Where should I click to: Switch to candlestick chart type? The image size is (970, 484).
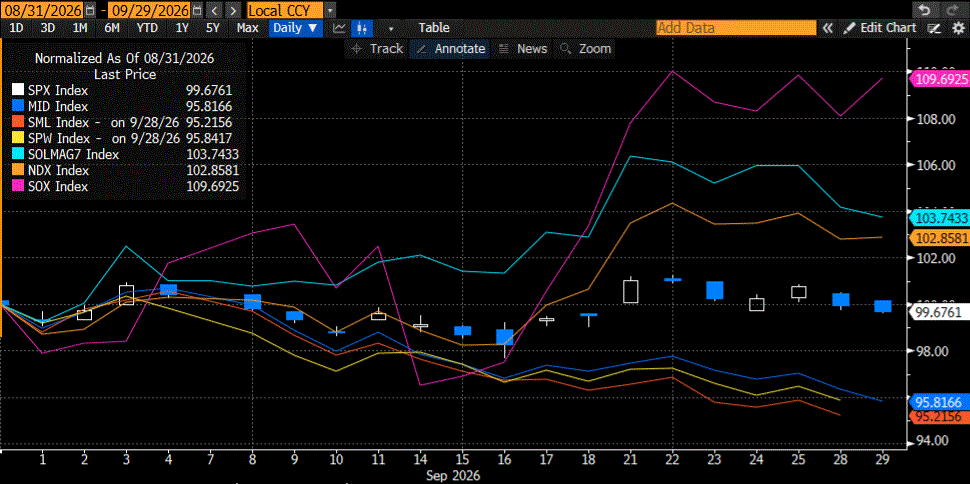[x=362, y=28]
